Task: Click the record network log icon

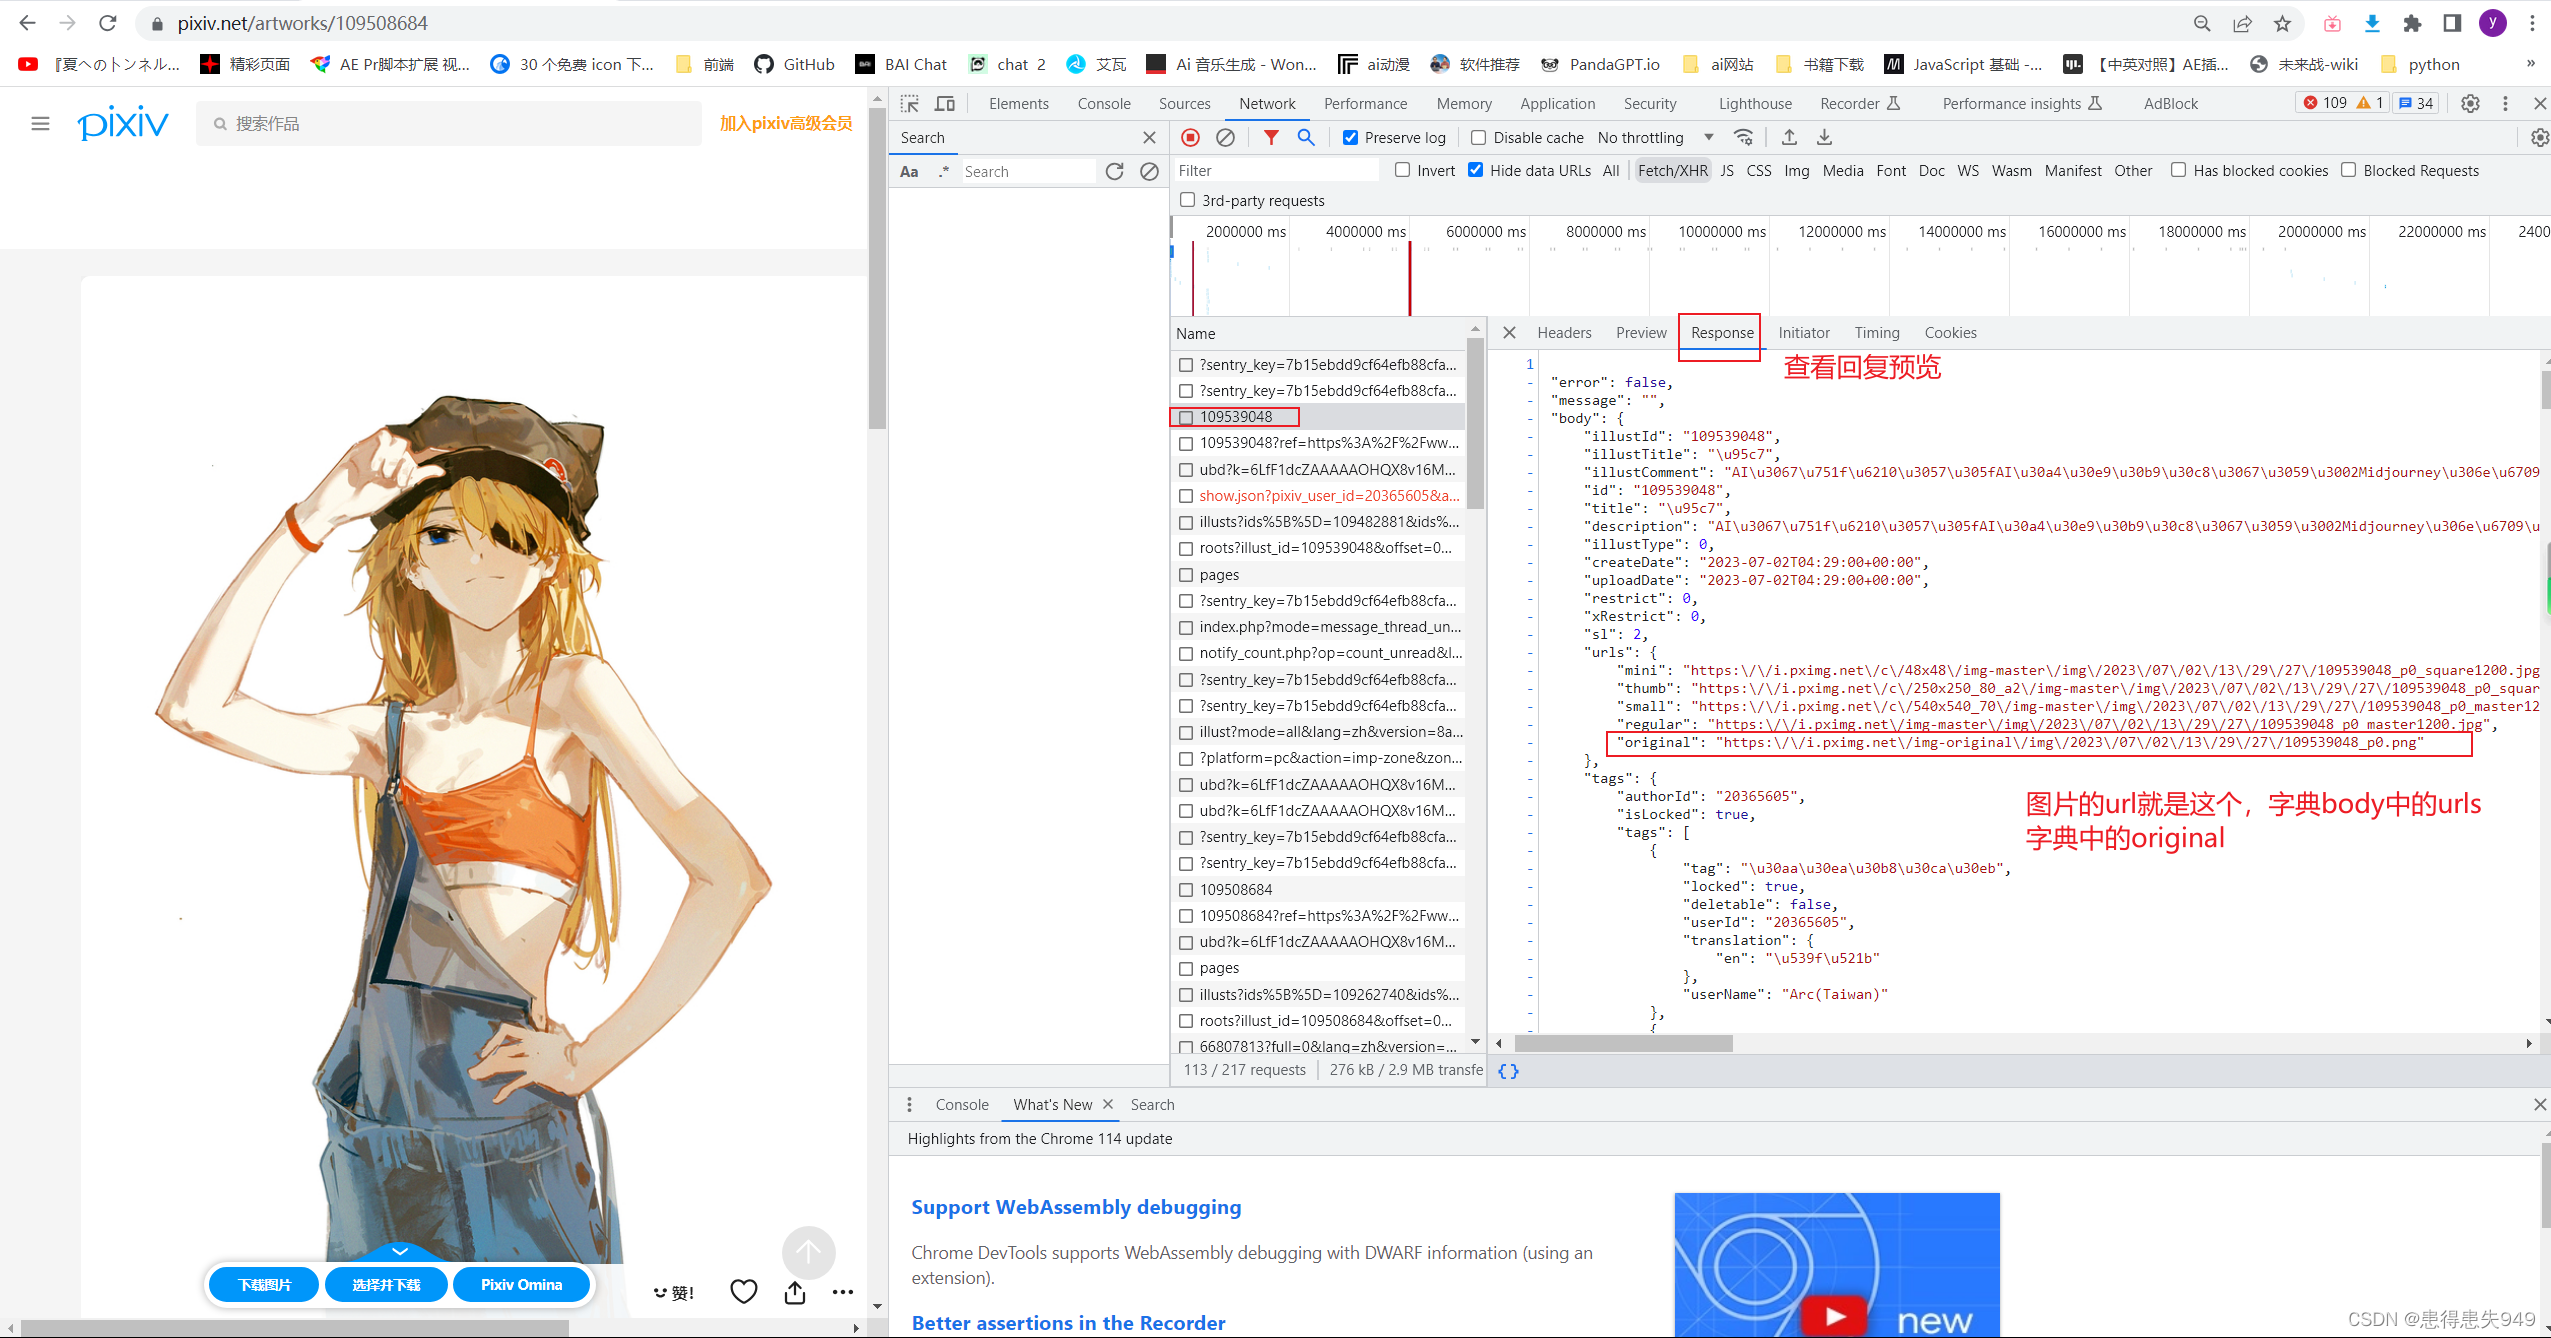Action: [1190, 138]
